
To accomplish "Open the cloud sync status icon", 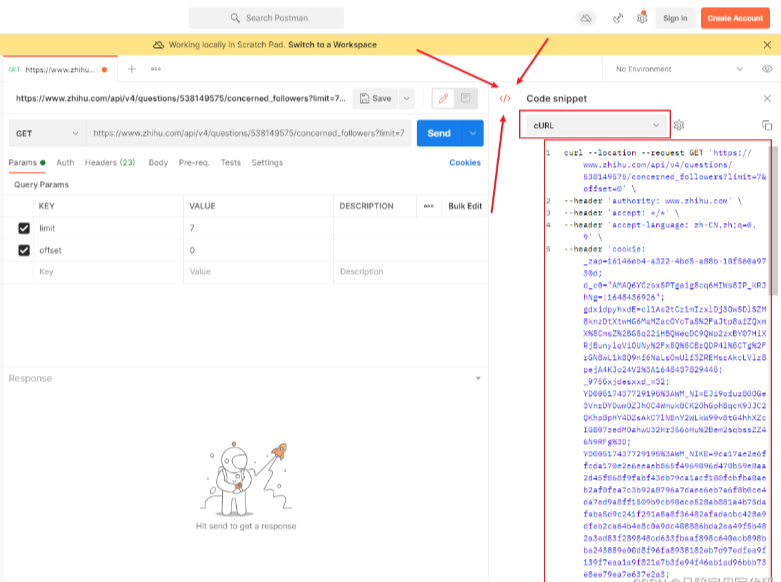I will click(x=586, y=18).
